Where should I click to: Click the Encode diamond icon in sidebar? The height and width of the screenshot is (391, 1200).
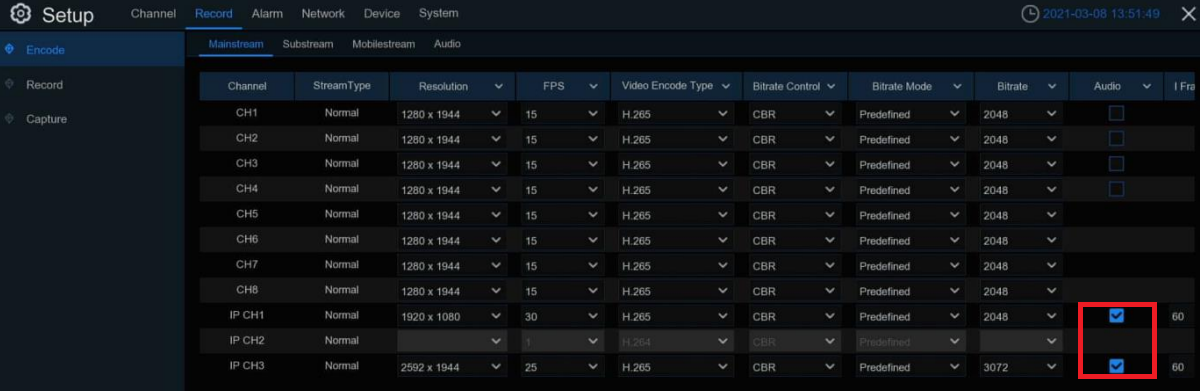[9, 49]
